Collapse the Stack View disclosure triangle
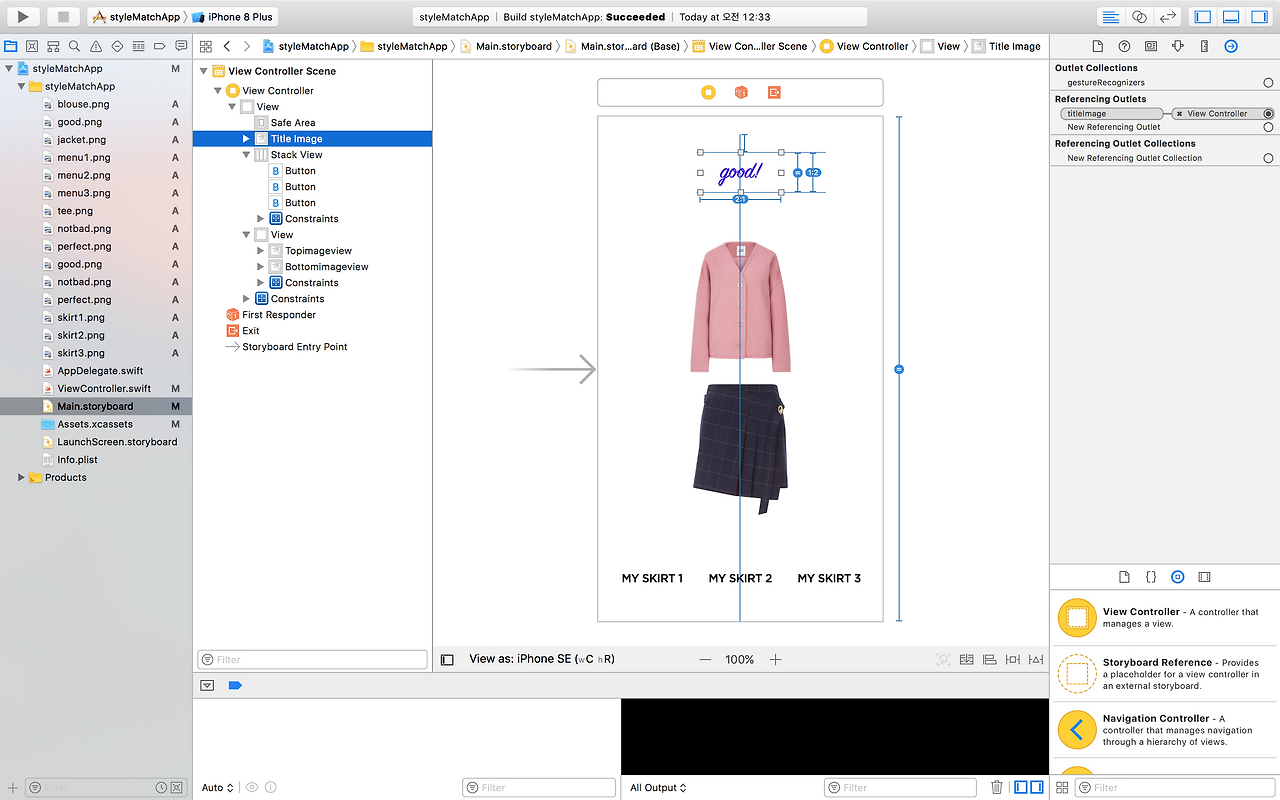 [x=246, y=155]
